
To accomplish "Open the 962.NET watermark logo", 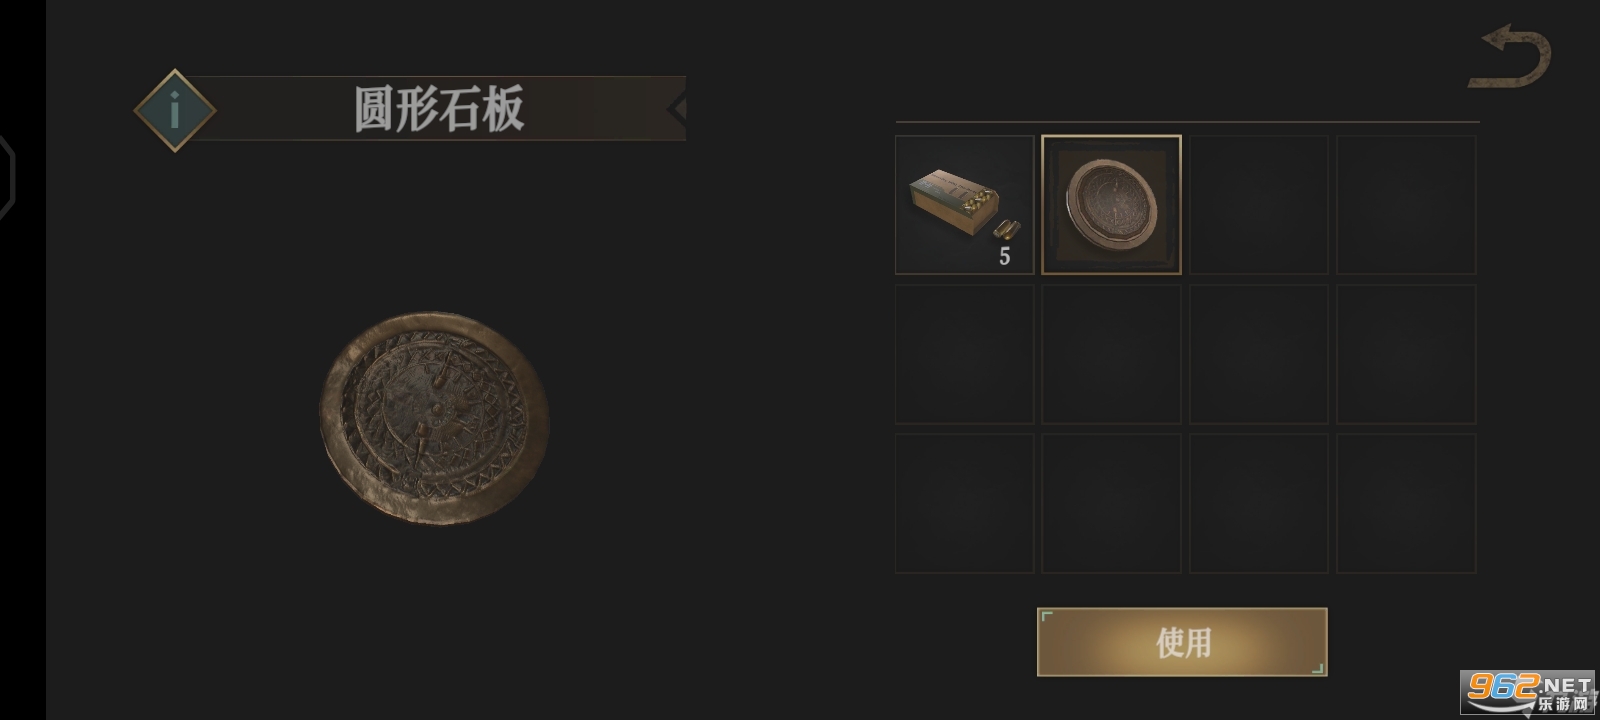I will [x=1527, y=691].
